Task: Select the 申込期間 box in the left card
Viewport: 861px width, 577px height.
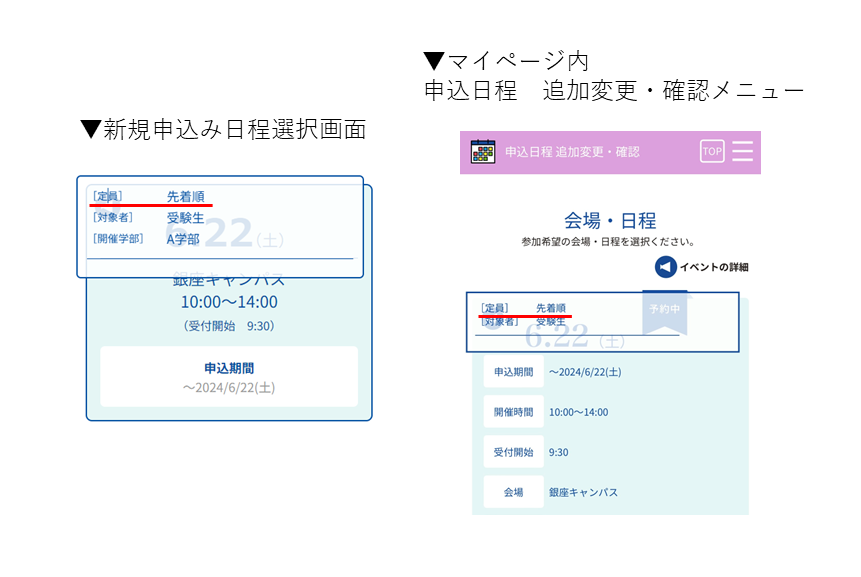Action: (x=229, y=377)
